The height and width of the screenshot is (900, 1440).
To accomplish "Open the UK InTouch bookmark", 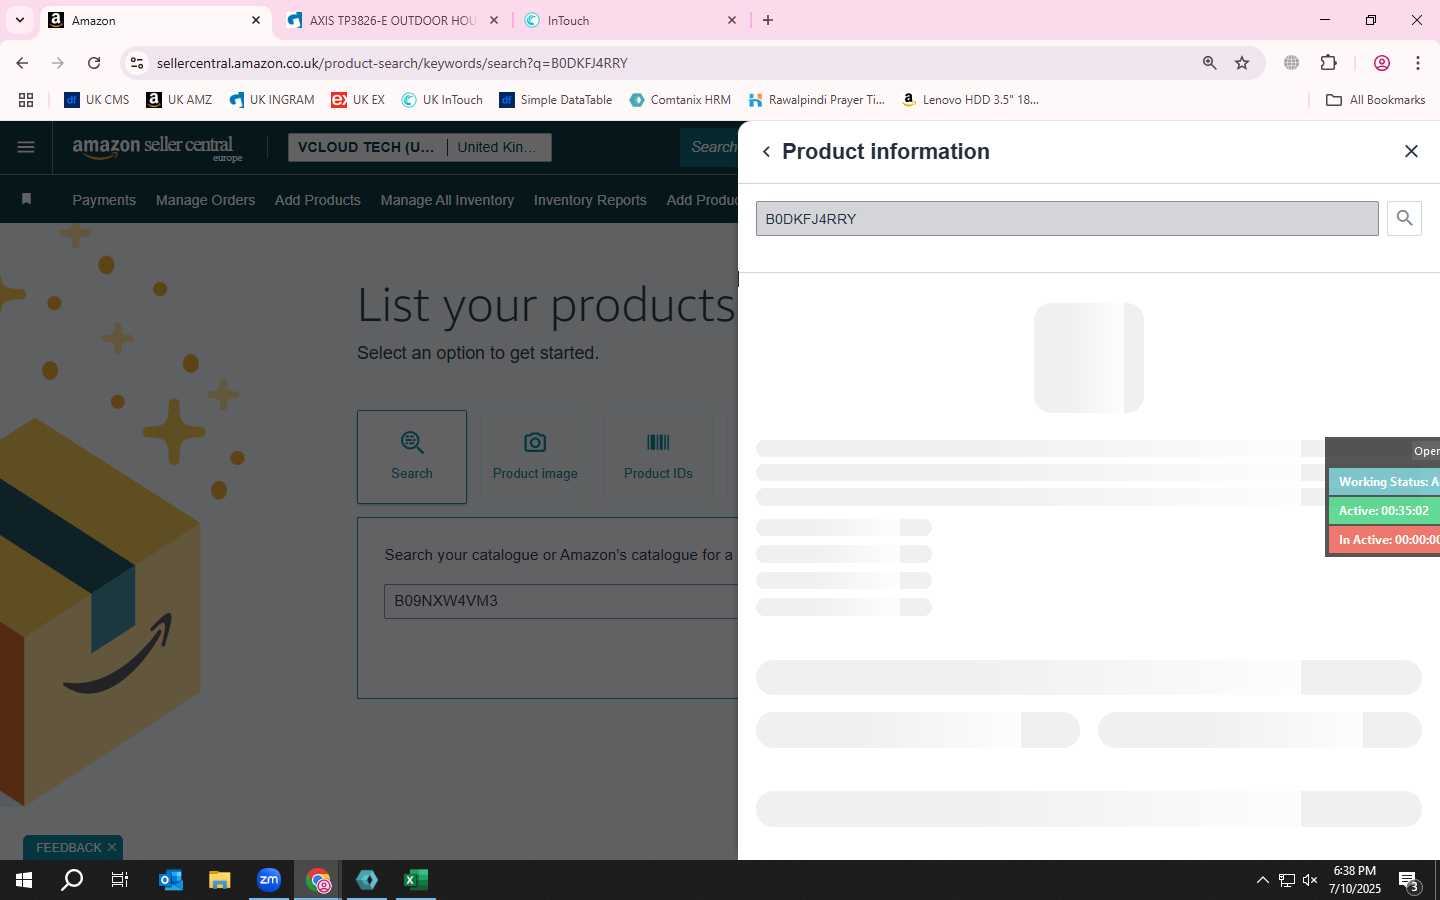I will coord(442,100).
